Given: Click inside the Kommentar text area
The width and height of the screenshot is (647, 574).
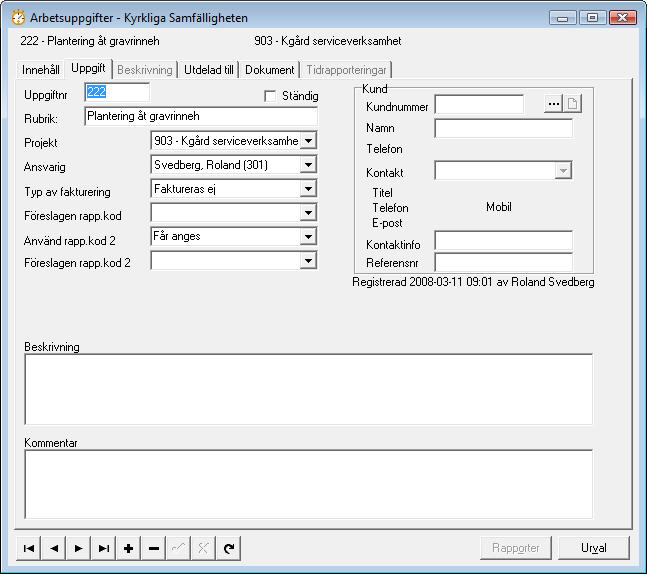Looking at the screenshot, I should 309,484.
